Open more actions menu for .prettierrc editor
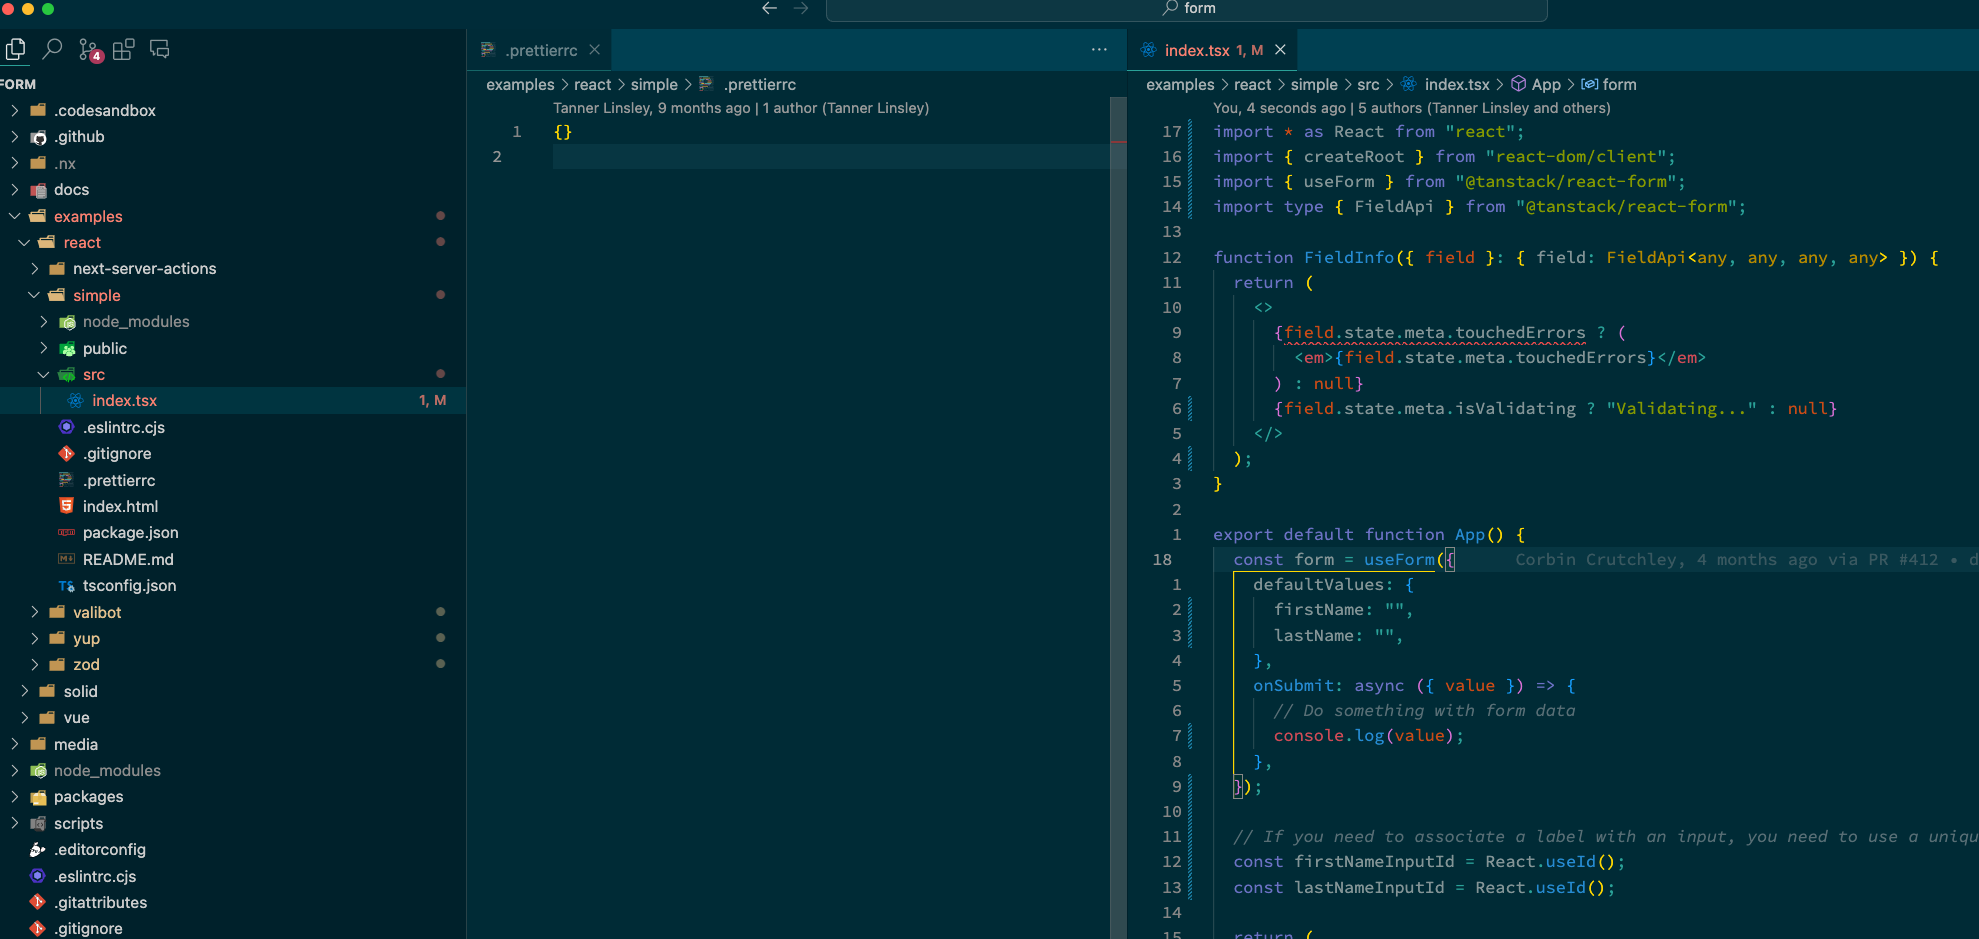This screenshot has width=1979, height=939. coord(1099,50)
